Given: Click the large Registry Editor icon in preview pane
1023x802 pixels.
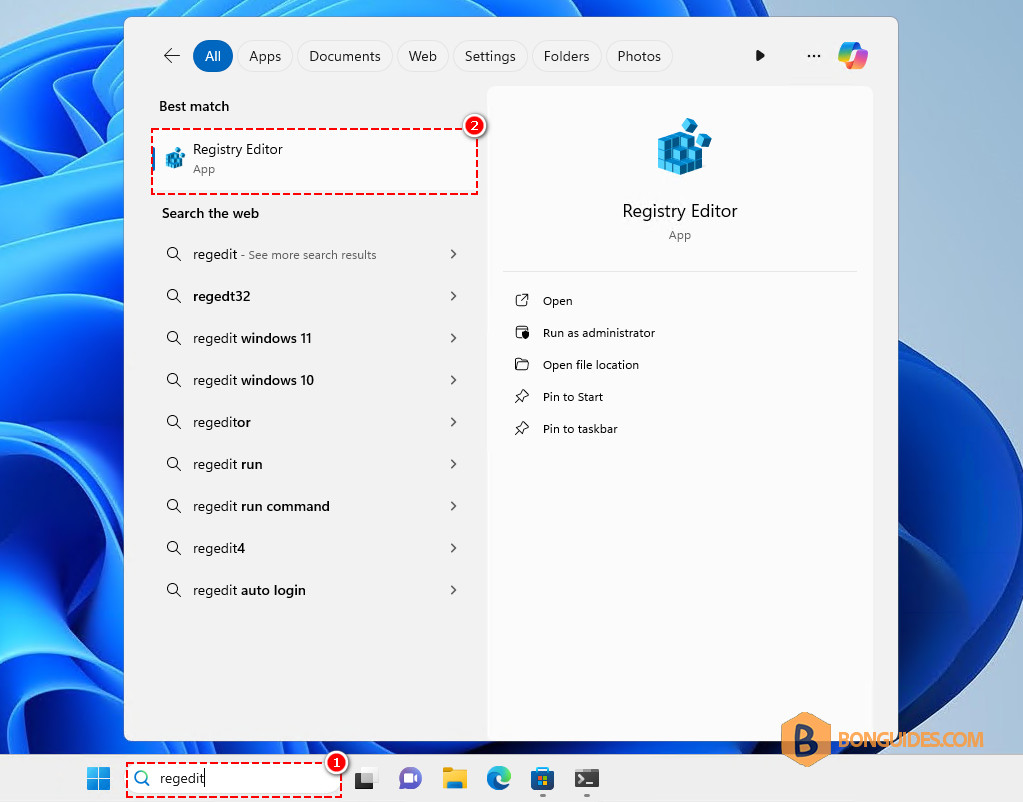Looking at the screenshot, I should [682, 146].
